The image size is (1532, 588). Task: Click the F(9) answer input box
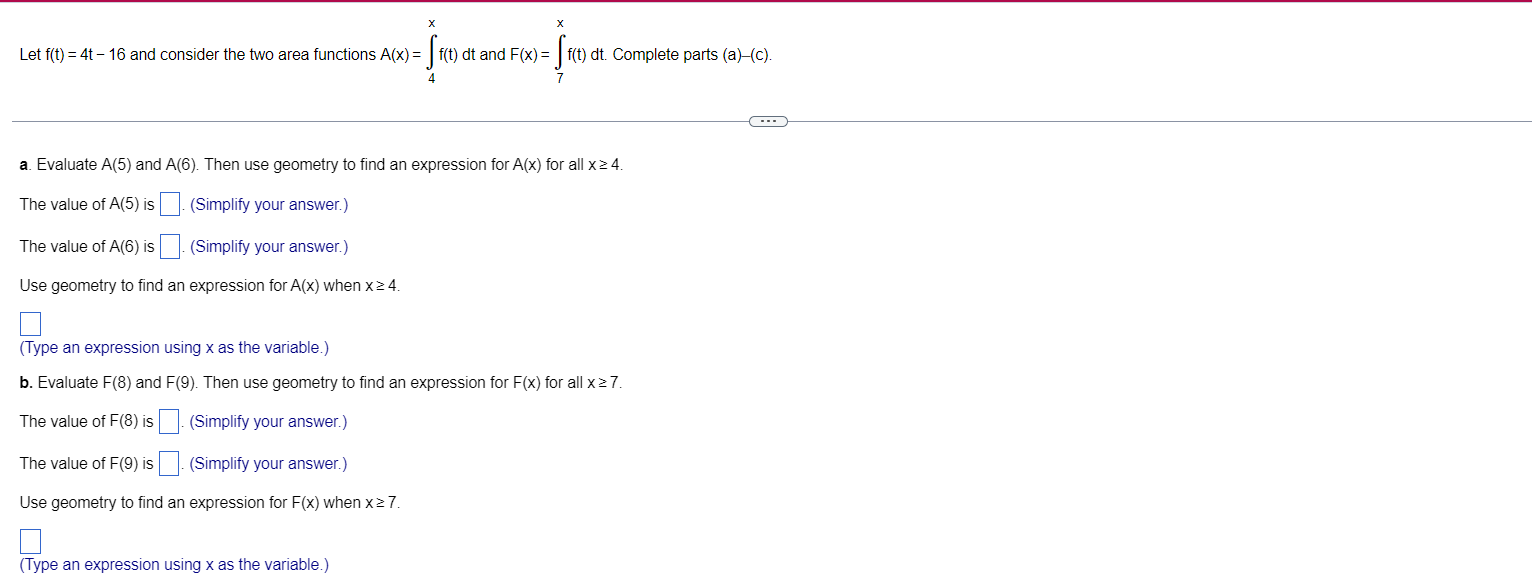click(x=168, y=462)
